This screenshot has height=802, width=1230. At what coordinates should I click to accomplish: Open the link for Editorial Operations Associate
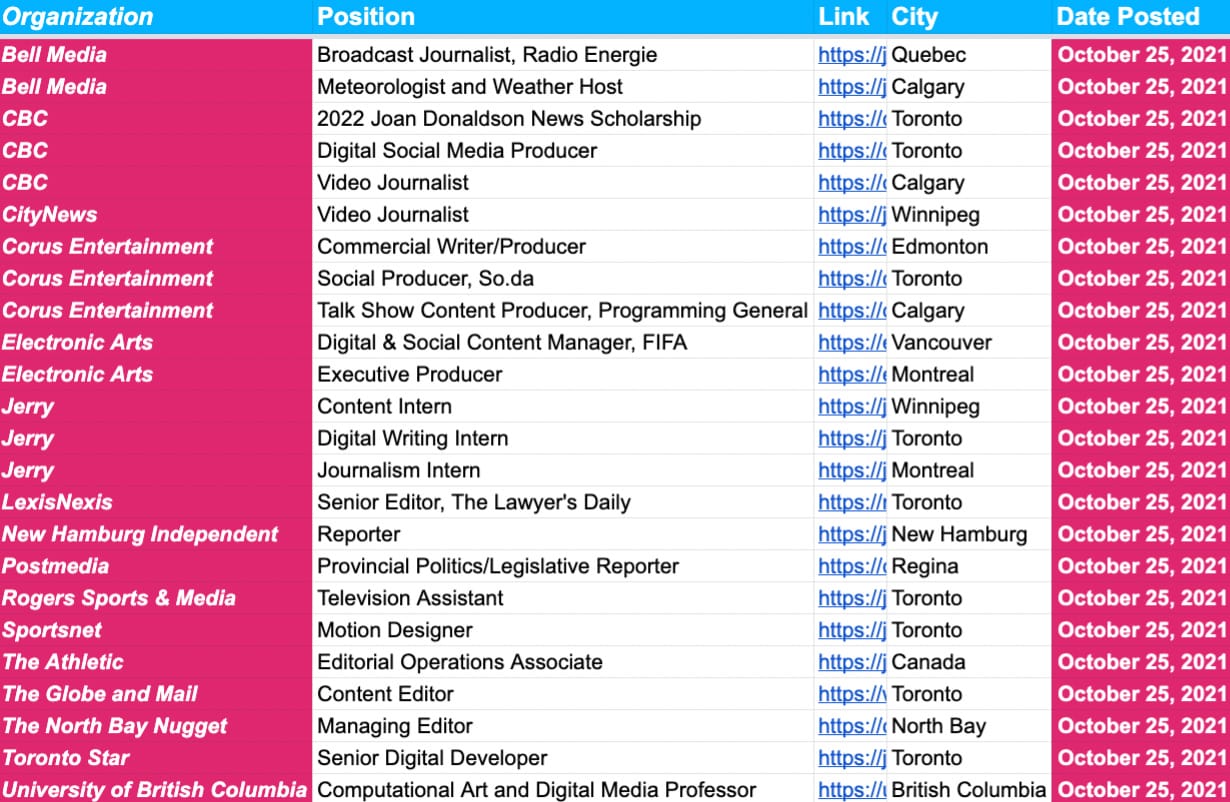[851, 663]
